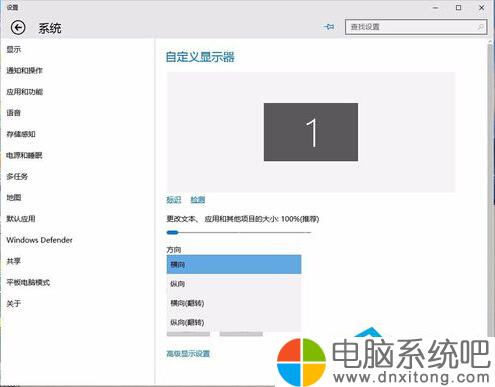Image resolution: width=495 pixels, height=387 pixels.
Task: Select 横向 orientation option
Action: tap(234, 265)
